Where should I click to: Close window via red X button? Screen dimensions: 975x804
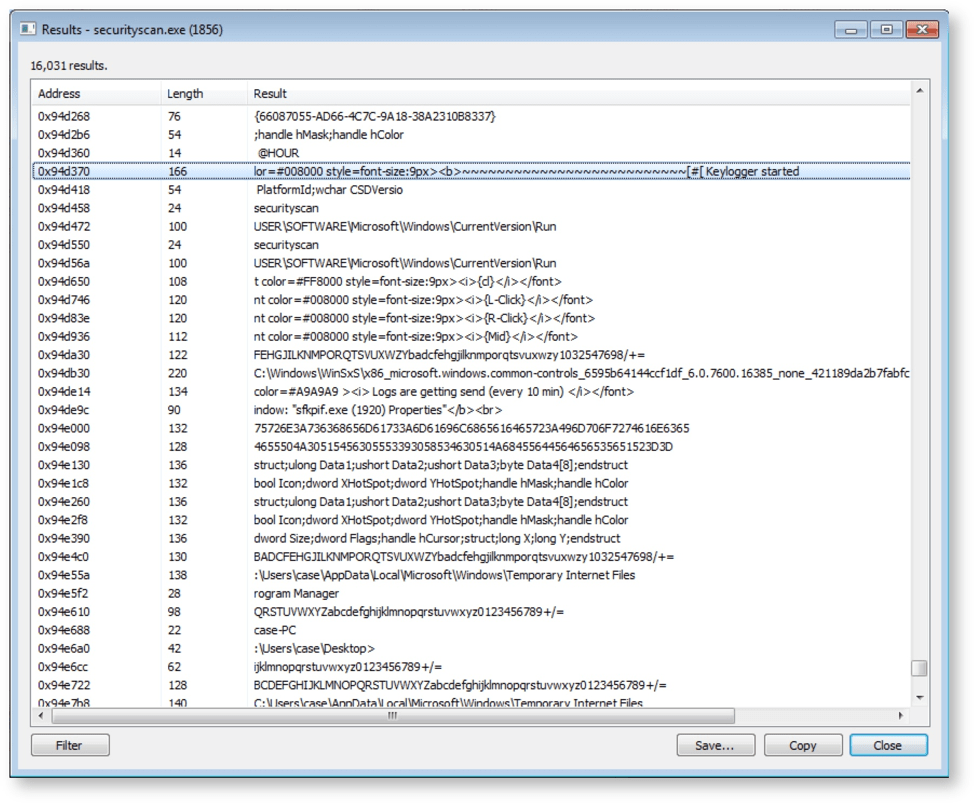click(x=922, y=29)
